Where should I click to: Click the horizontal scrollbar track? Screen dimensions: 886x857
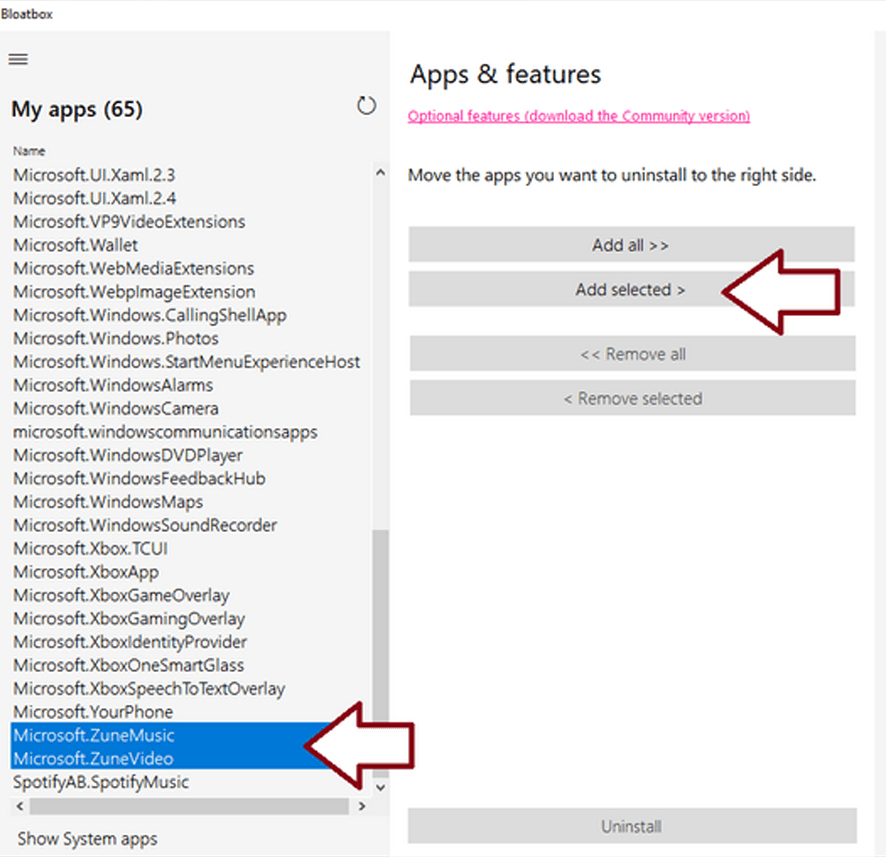pos(189,806)
